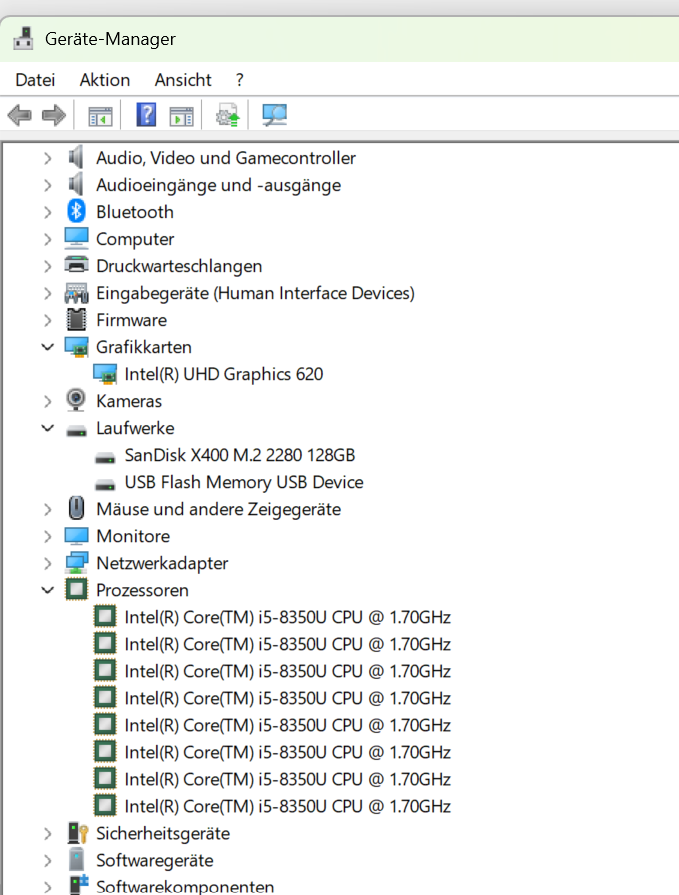
Task: Click the Audioeingänge und -ausgänge label
Action: [x=219, y=185]
